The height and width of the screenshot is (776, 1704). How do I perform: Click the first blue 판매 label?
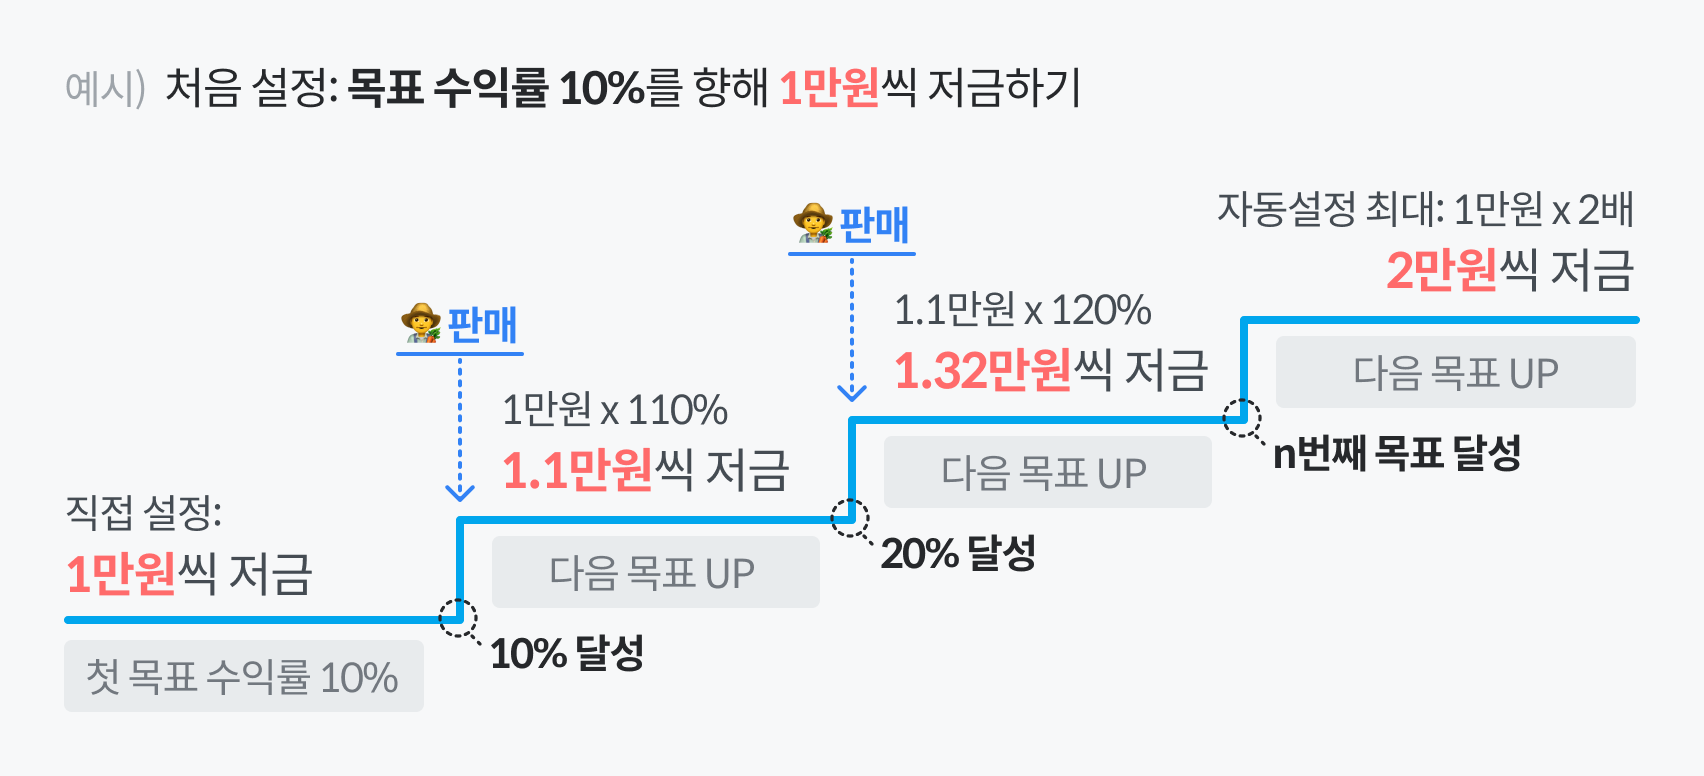click(x=482, y=325)
